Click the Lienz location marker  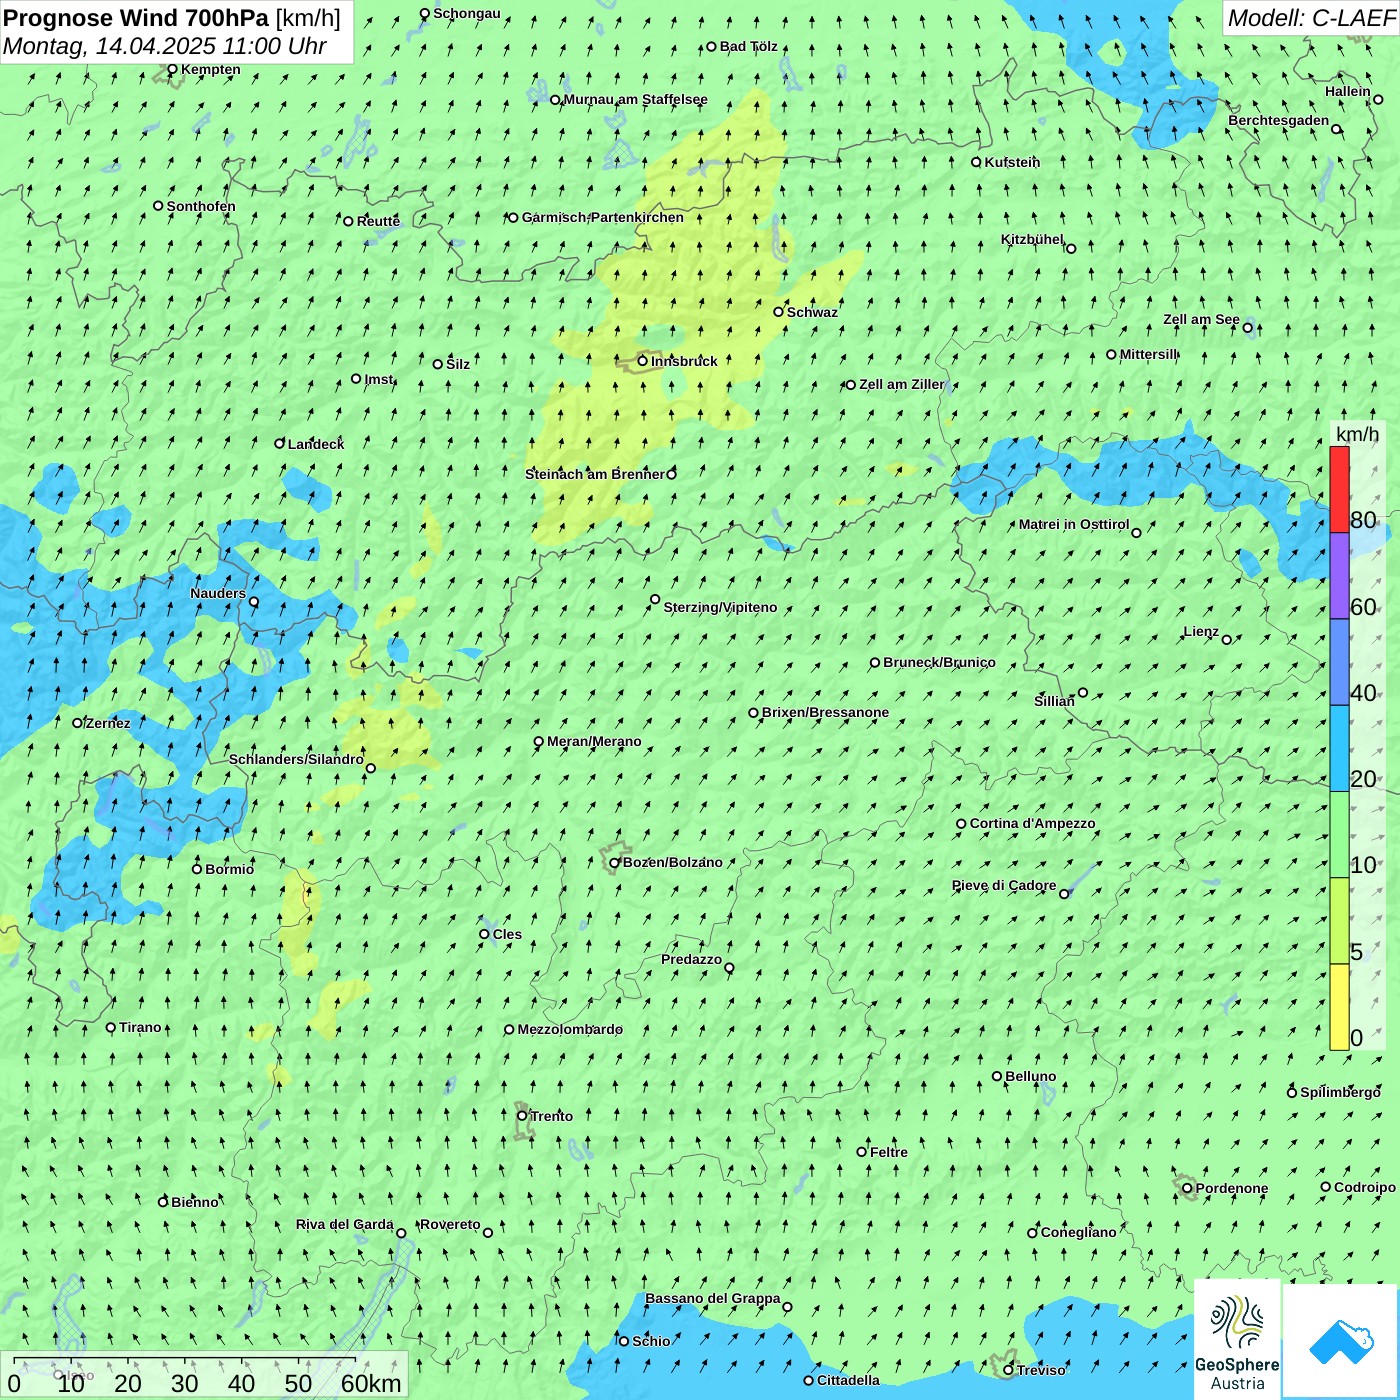click(1227, 640)
